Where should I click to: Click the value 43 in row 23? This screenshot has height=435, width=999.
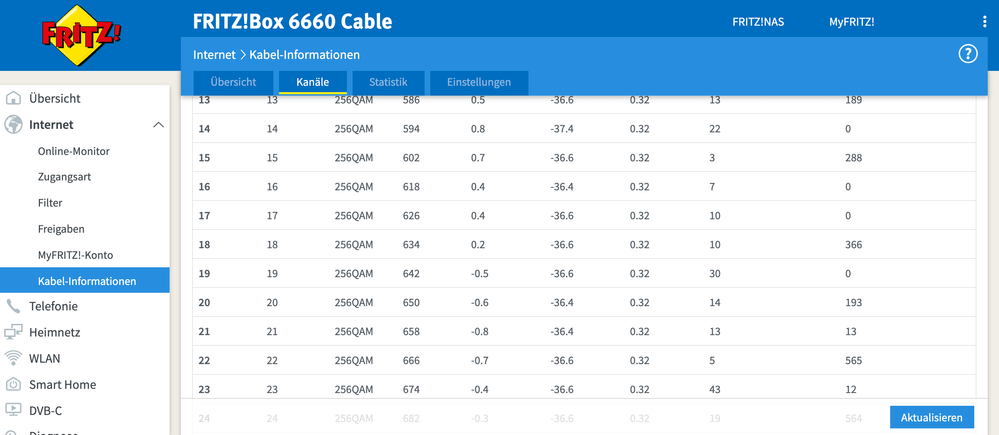715,390
